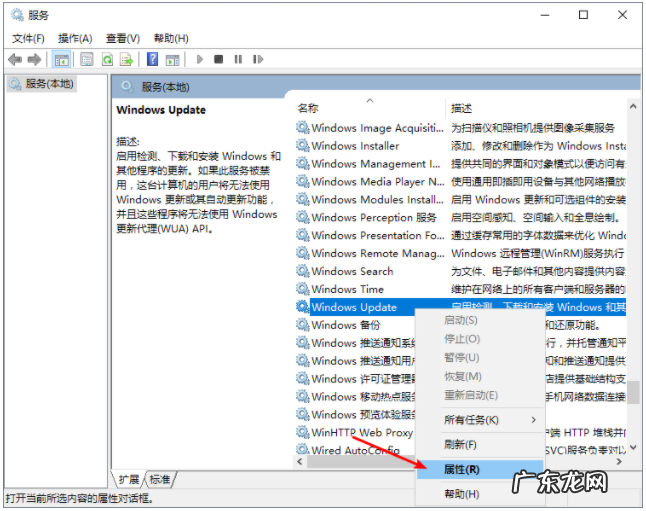Switch to the 扩展 tab
This screenshot has height=511, width=646.
129,480
